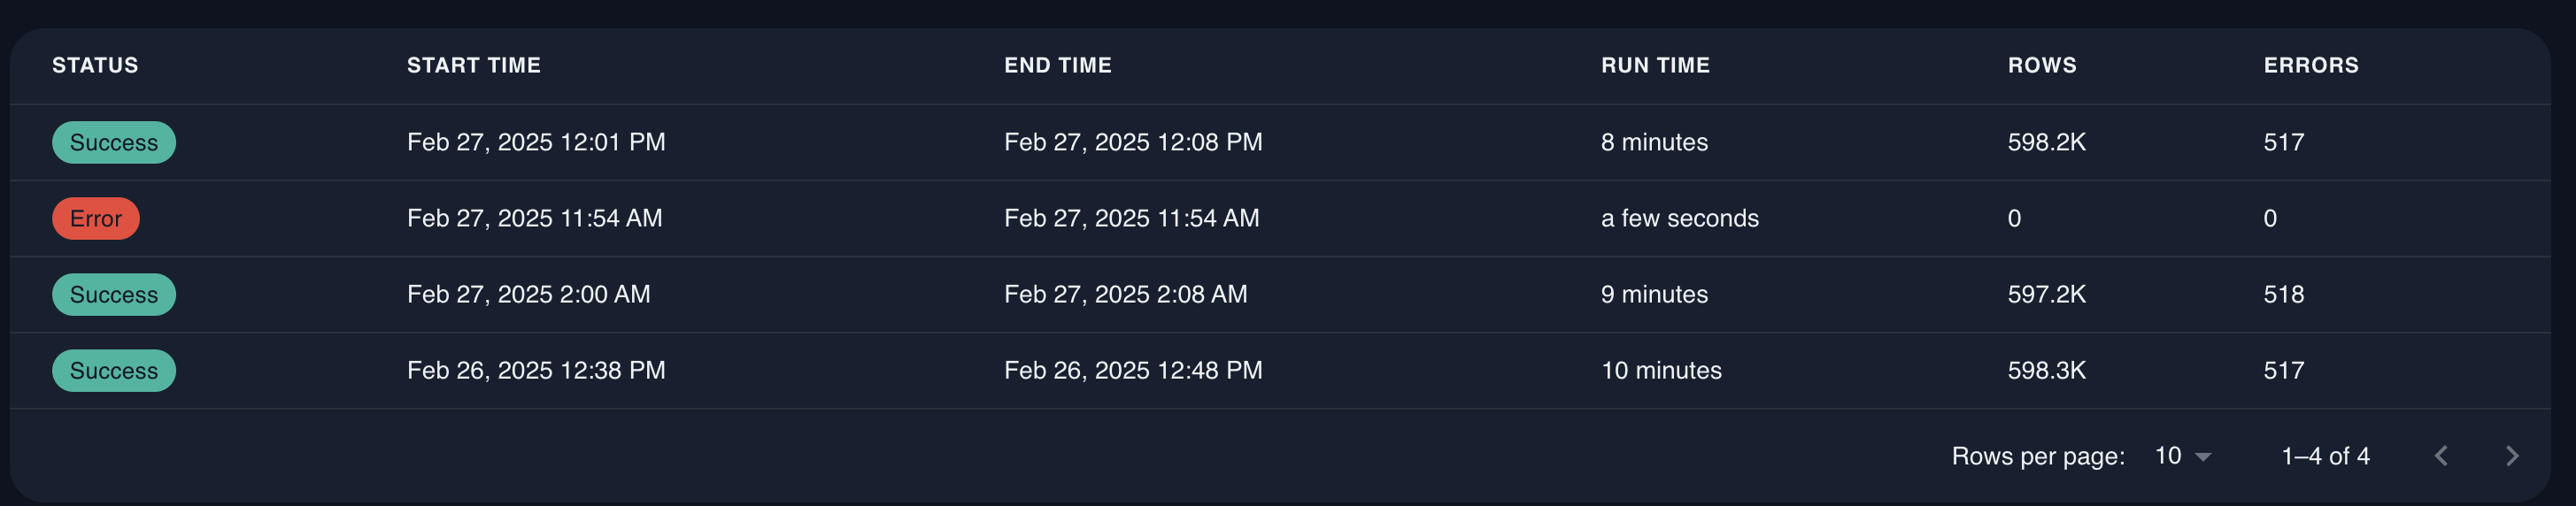Click the Success badge for 12:01 PM run
This screenshot has width=2576, height=506.
pos(114,142)
